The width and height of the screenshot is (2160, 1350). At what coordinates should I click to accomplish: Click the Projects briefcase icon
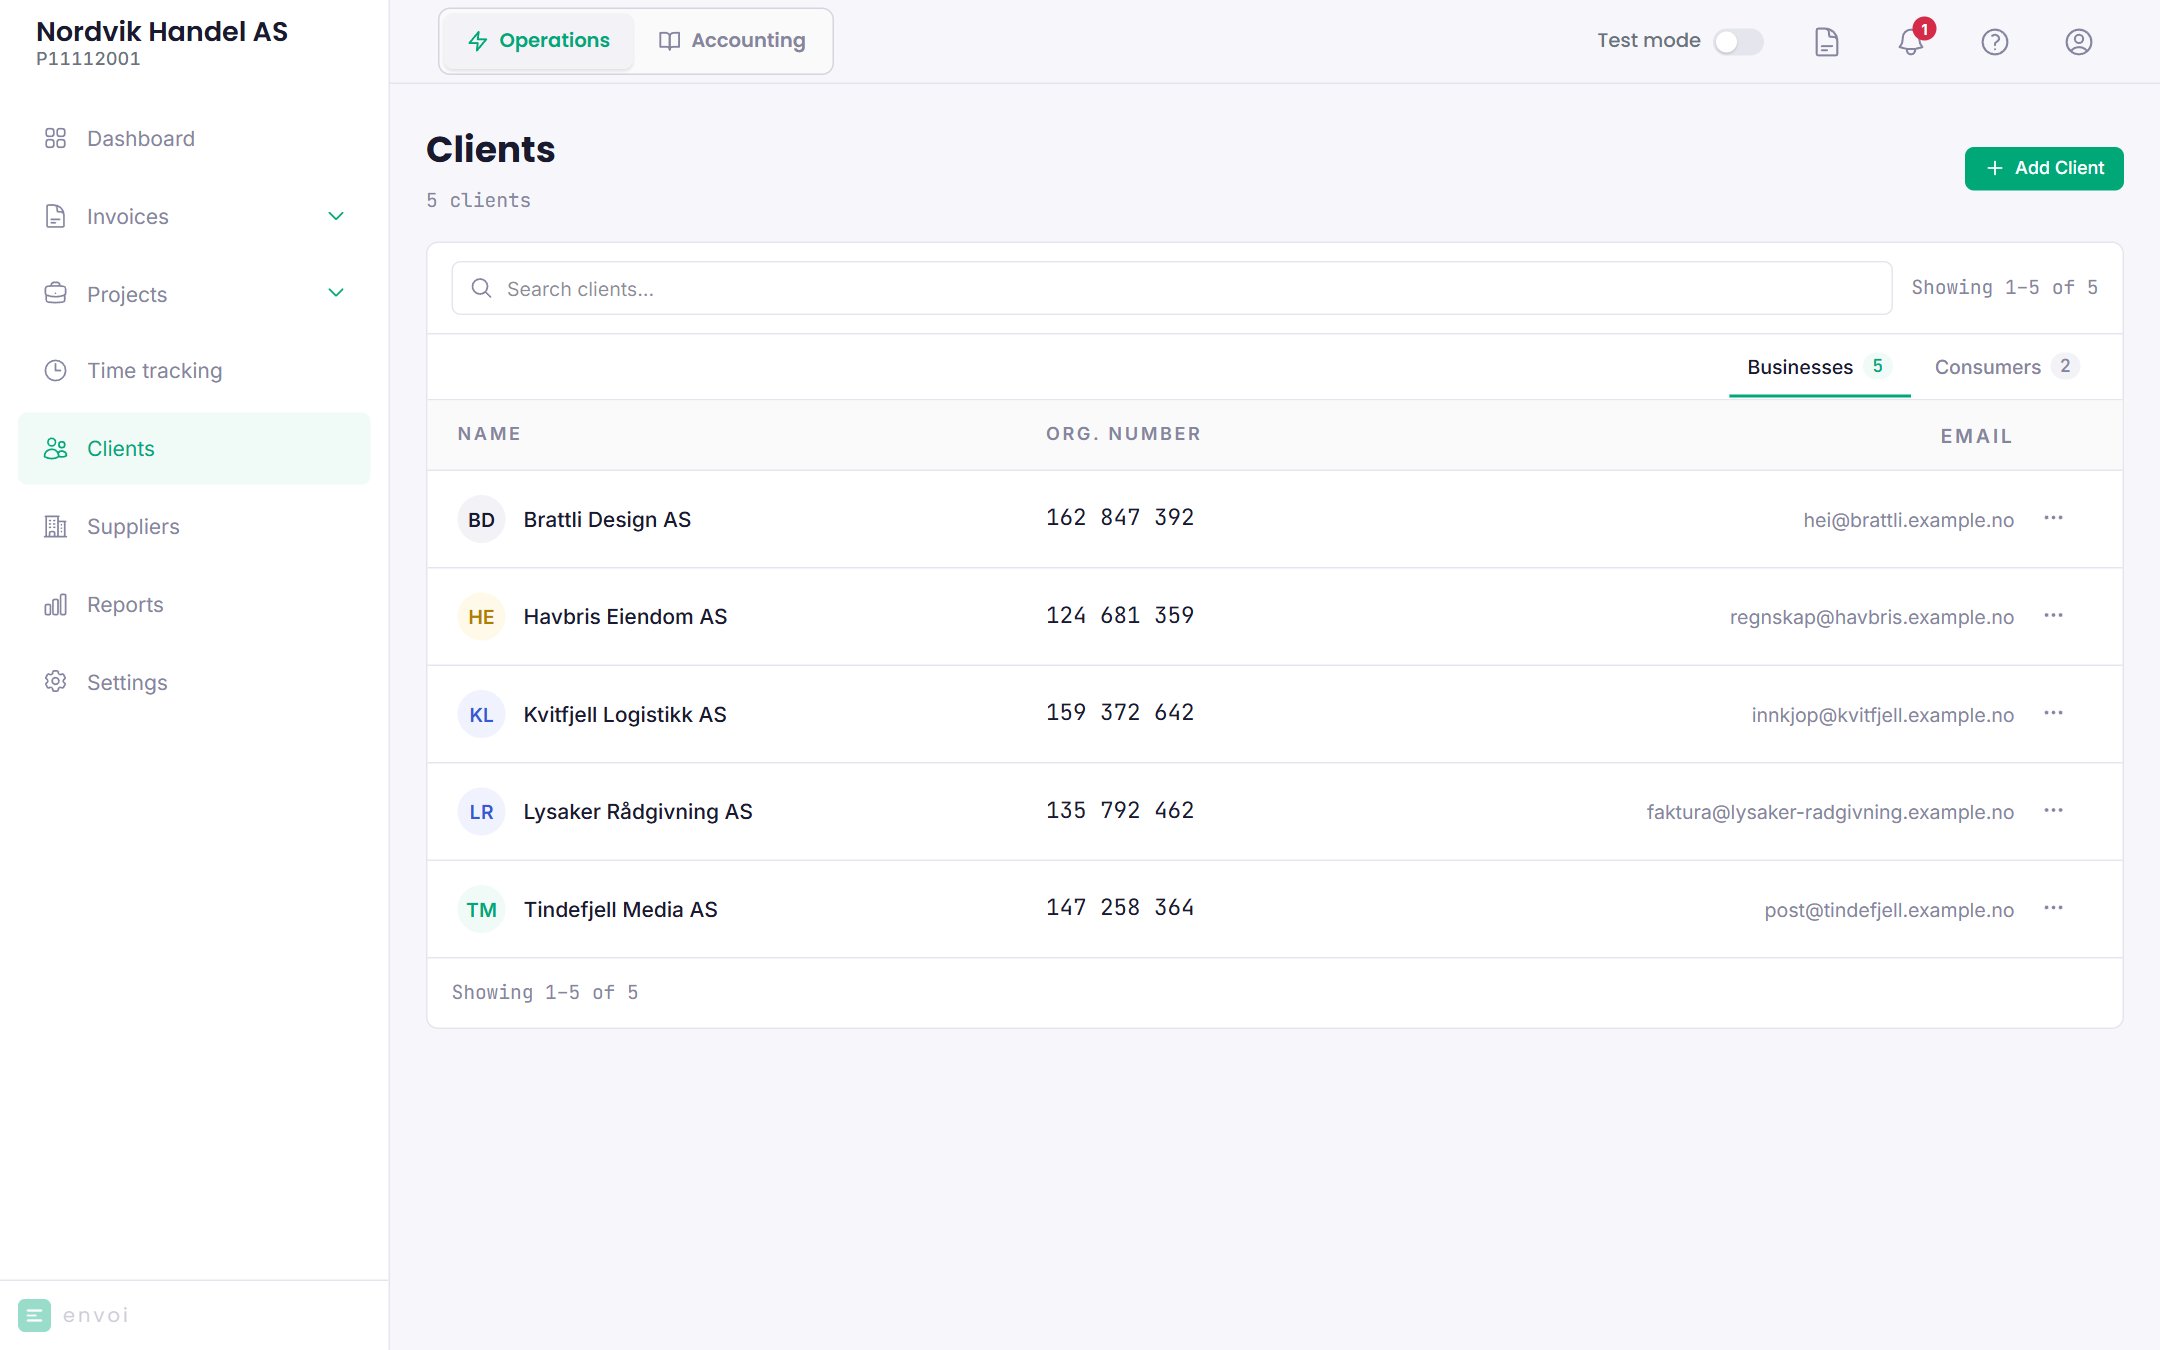point(55,293)
